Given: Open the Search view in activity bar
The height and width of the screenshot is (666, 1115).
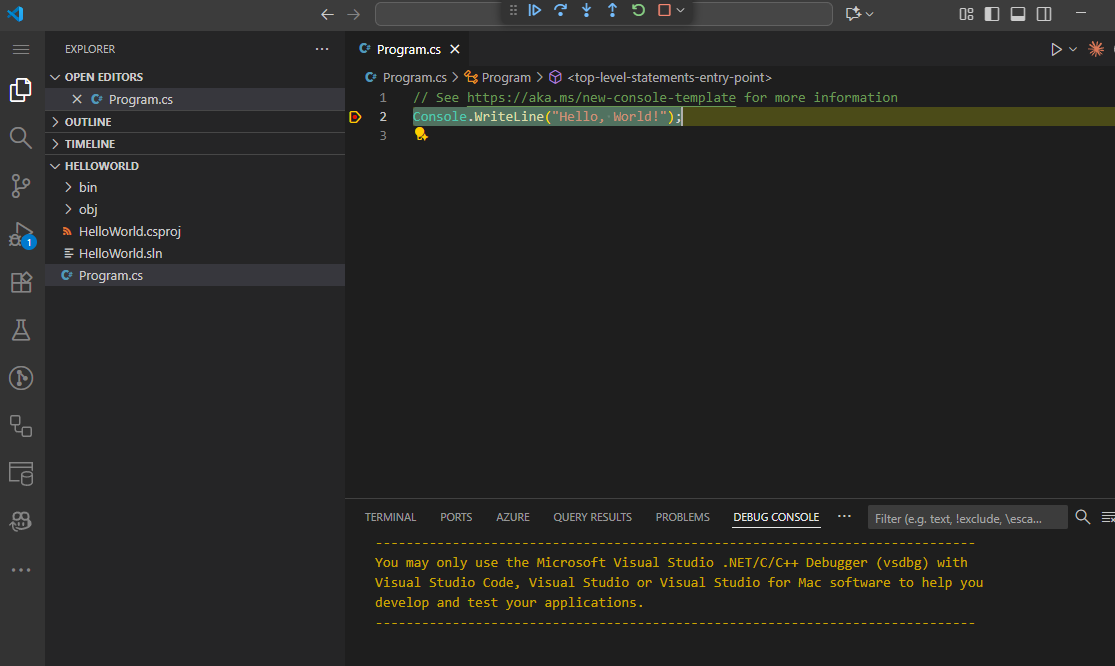Looking at the screenshot, I should tap(20, 139).
